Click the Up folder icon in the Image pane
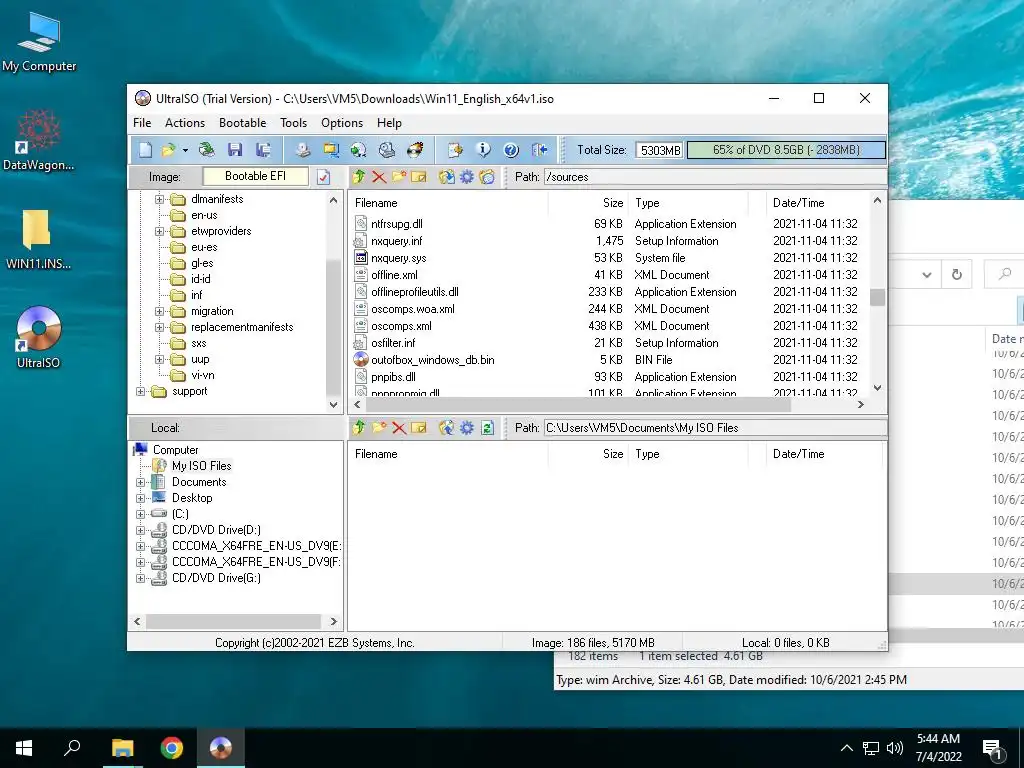This screenshot has width=1024, height=768. (x=359, y=176)
